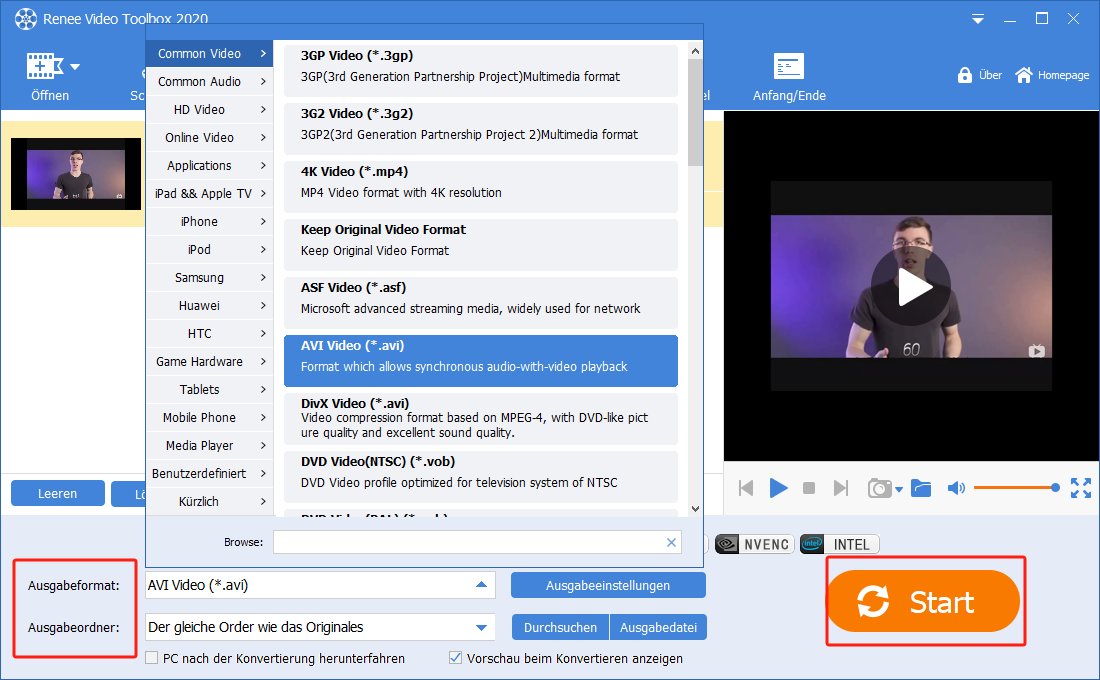Click the orange Start button
The image size is (1100, 680).
(923, 601)
